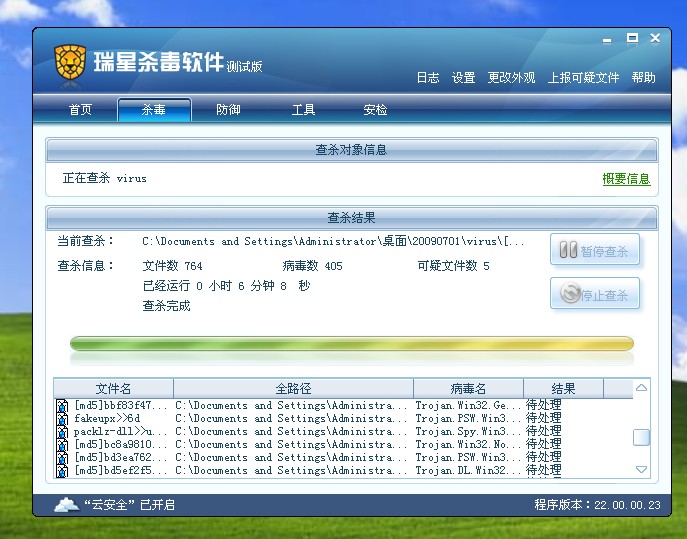
Task: Click the 程序版本 22.00.00.23 text
Action: (597, 505)
